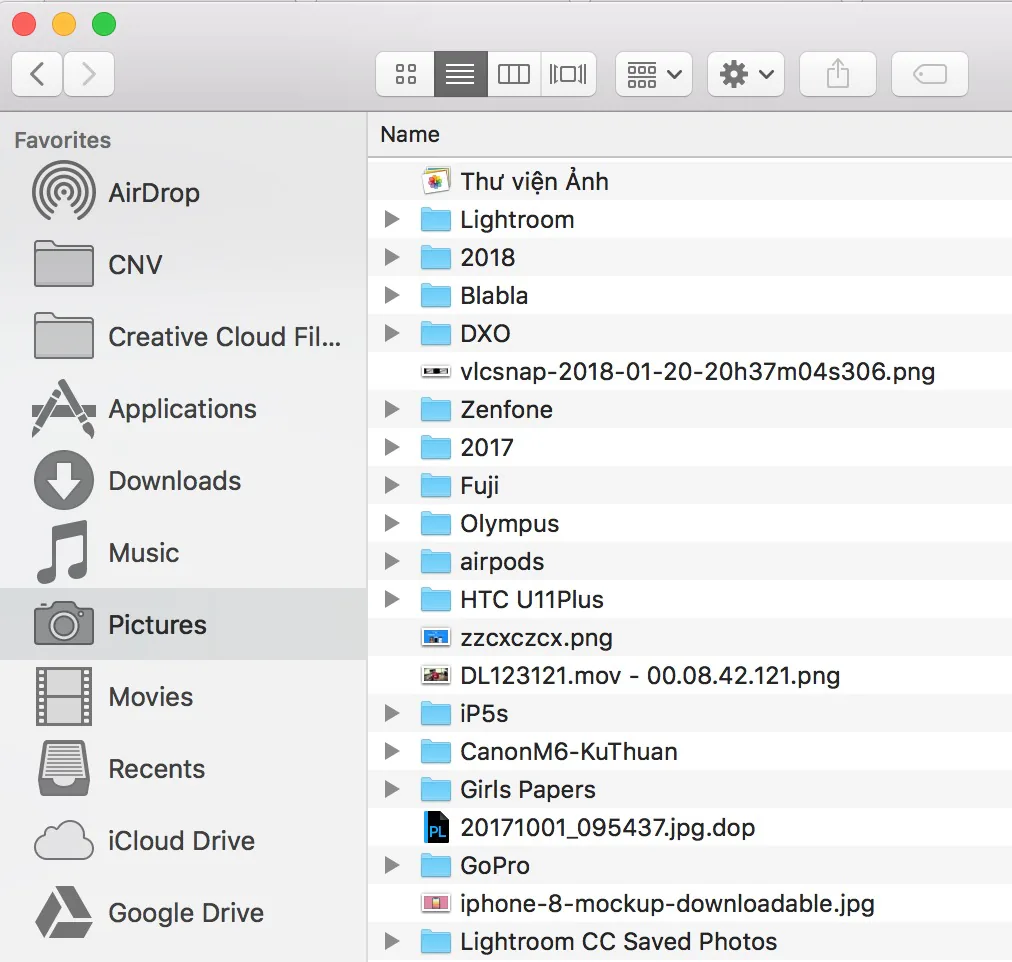Click the HTC U11Plus folder name
The width and height of the screenshot is (1012, 962).
(532, 599)
